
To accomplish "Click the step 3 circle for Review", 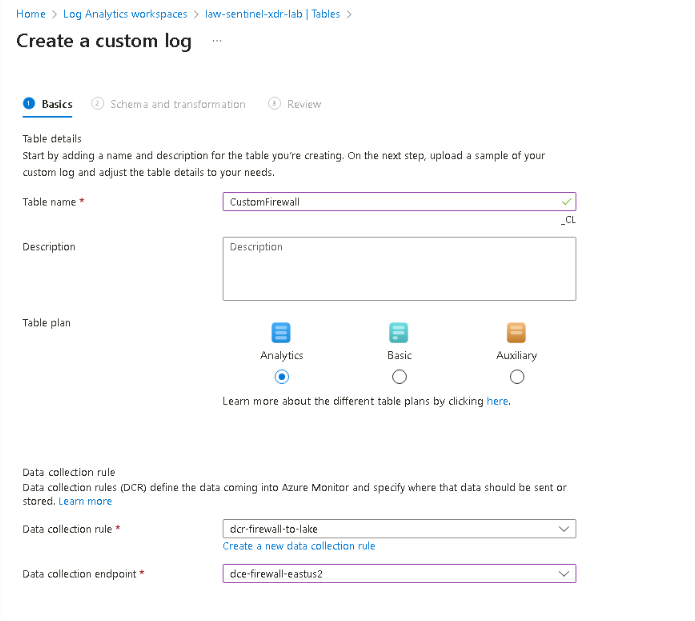I will coord(274,104).
